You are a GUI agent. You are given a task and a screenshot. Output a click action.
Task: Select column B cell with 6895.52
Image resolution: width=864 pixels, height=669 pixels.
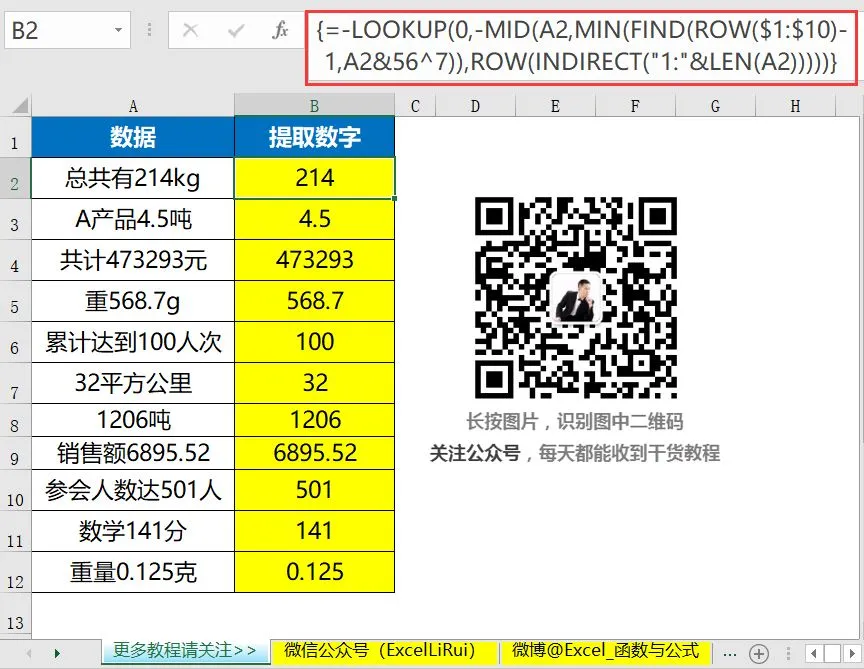click(315, 454)
